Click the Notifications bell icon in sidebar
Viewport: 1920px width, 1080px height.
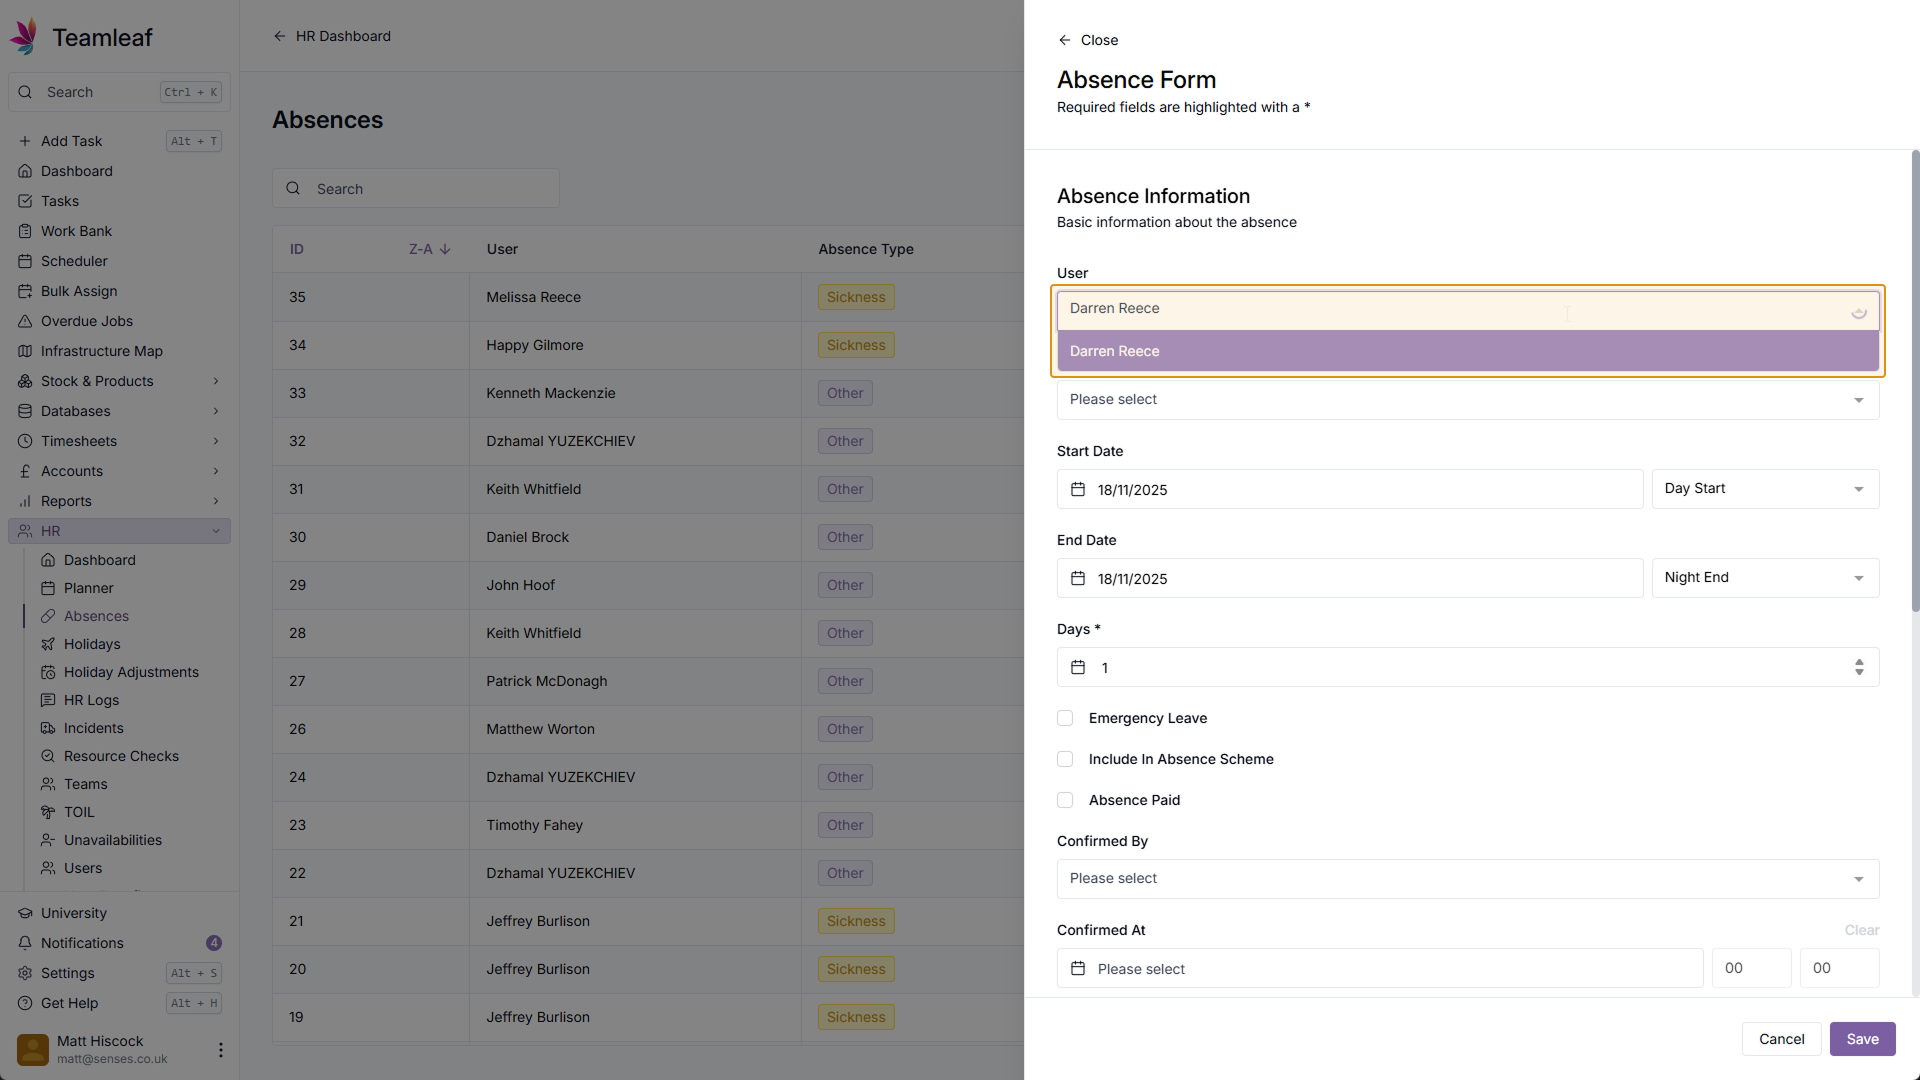pos(25,943)
